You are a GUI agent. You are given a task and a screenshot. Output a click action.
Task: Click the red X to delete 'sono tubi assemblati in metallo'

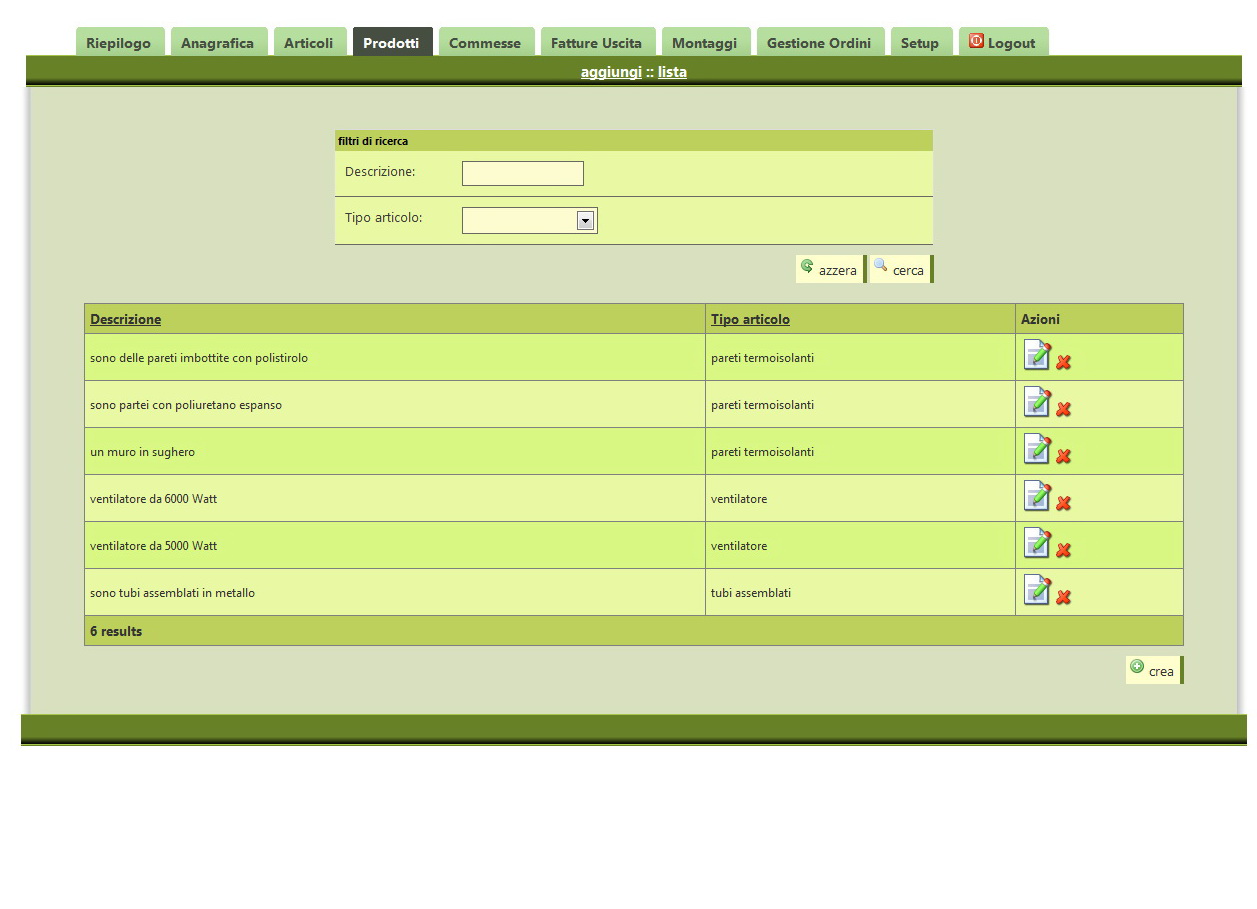click(x=1063, y=596)
